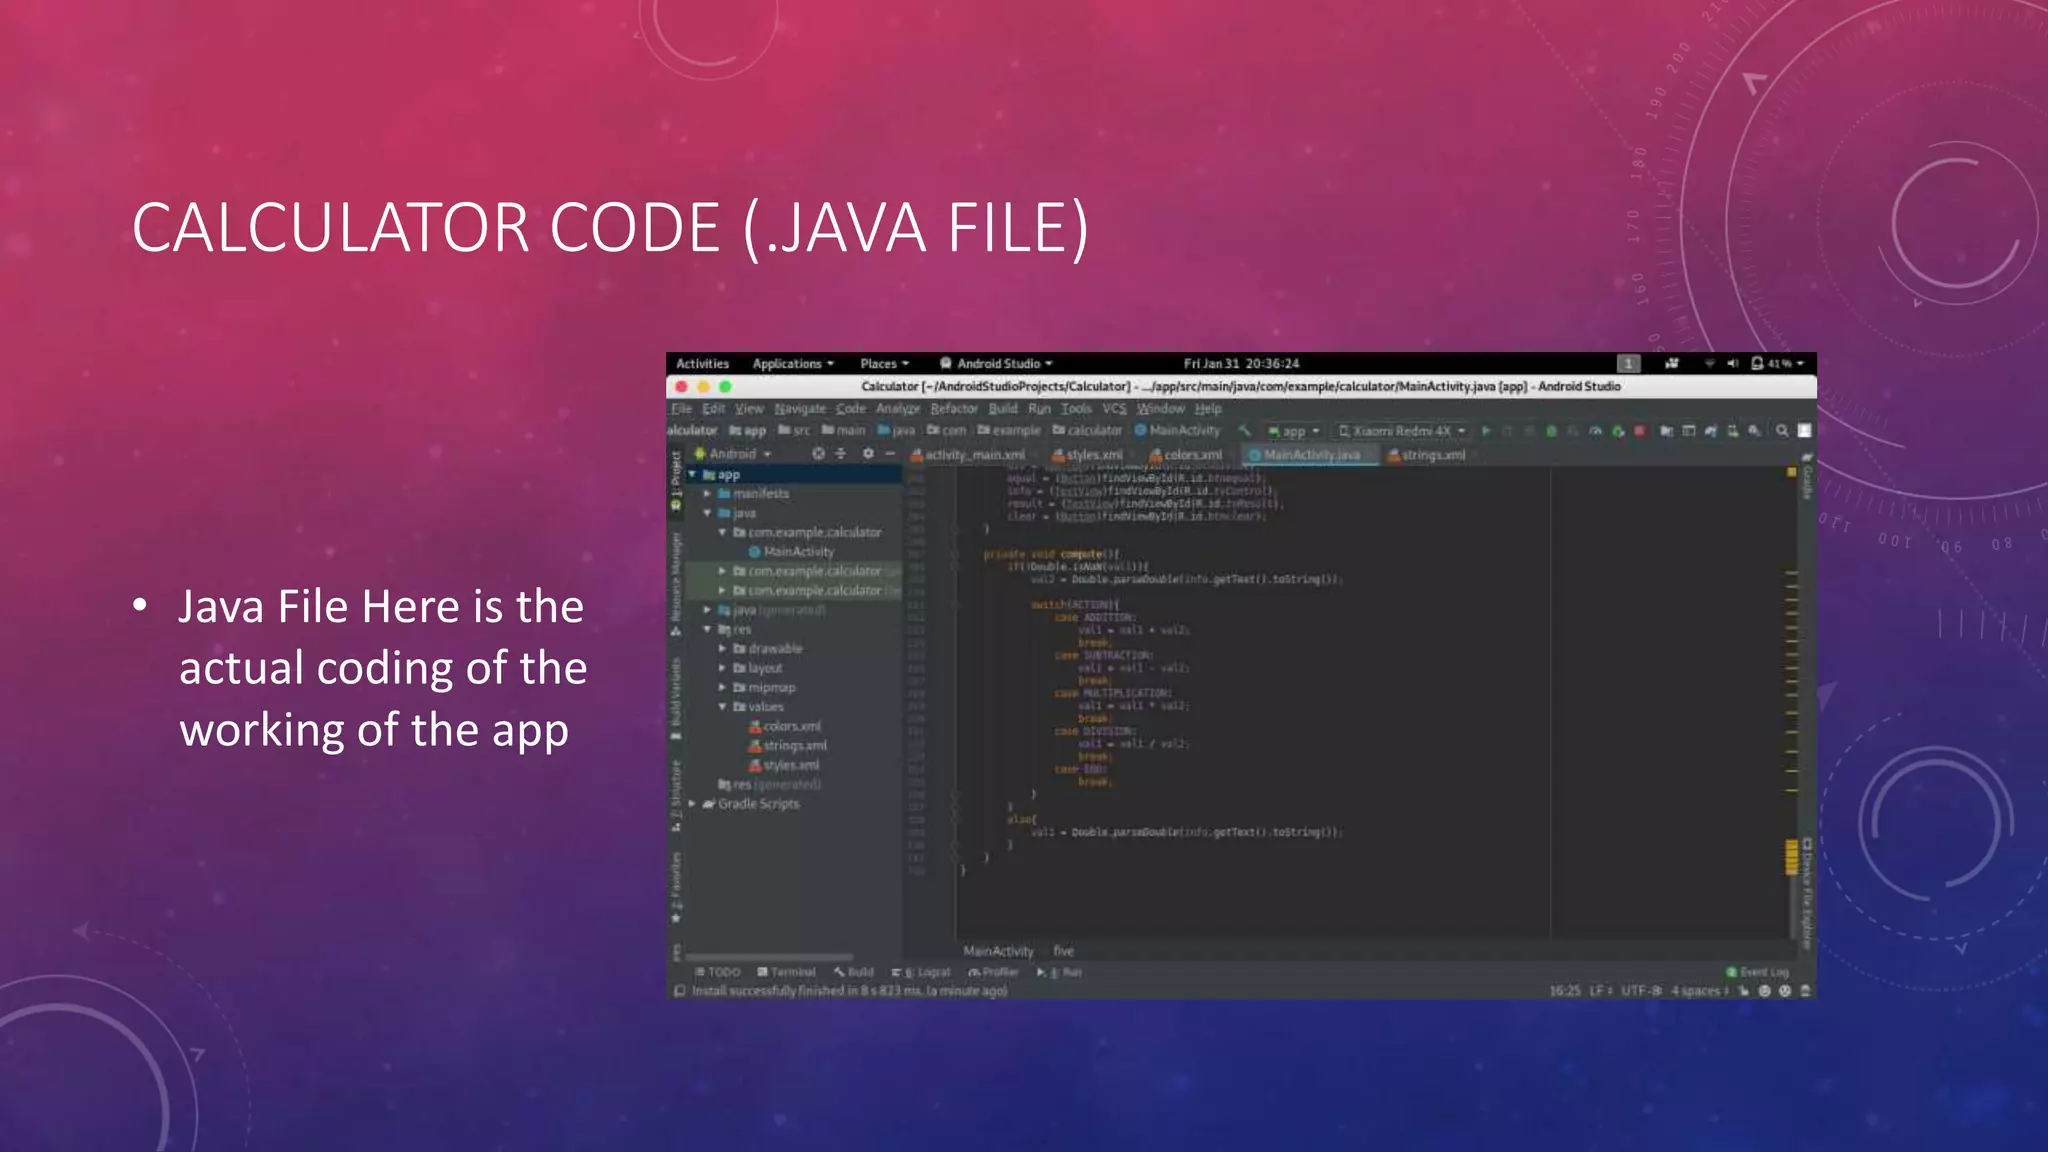Screen dimensions: 2048x1152
Task: Open Project panel settings gear
Action: (x=868, y=454)
